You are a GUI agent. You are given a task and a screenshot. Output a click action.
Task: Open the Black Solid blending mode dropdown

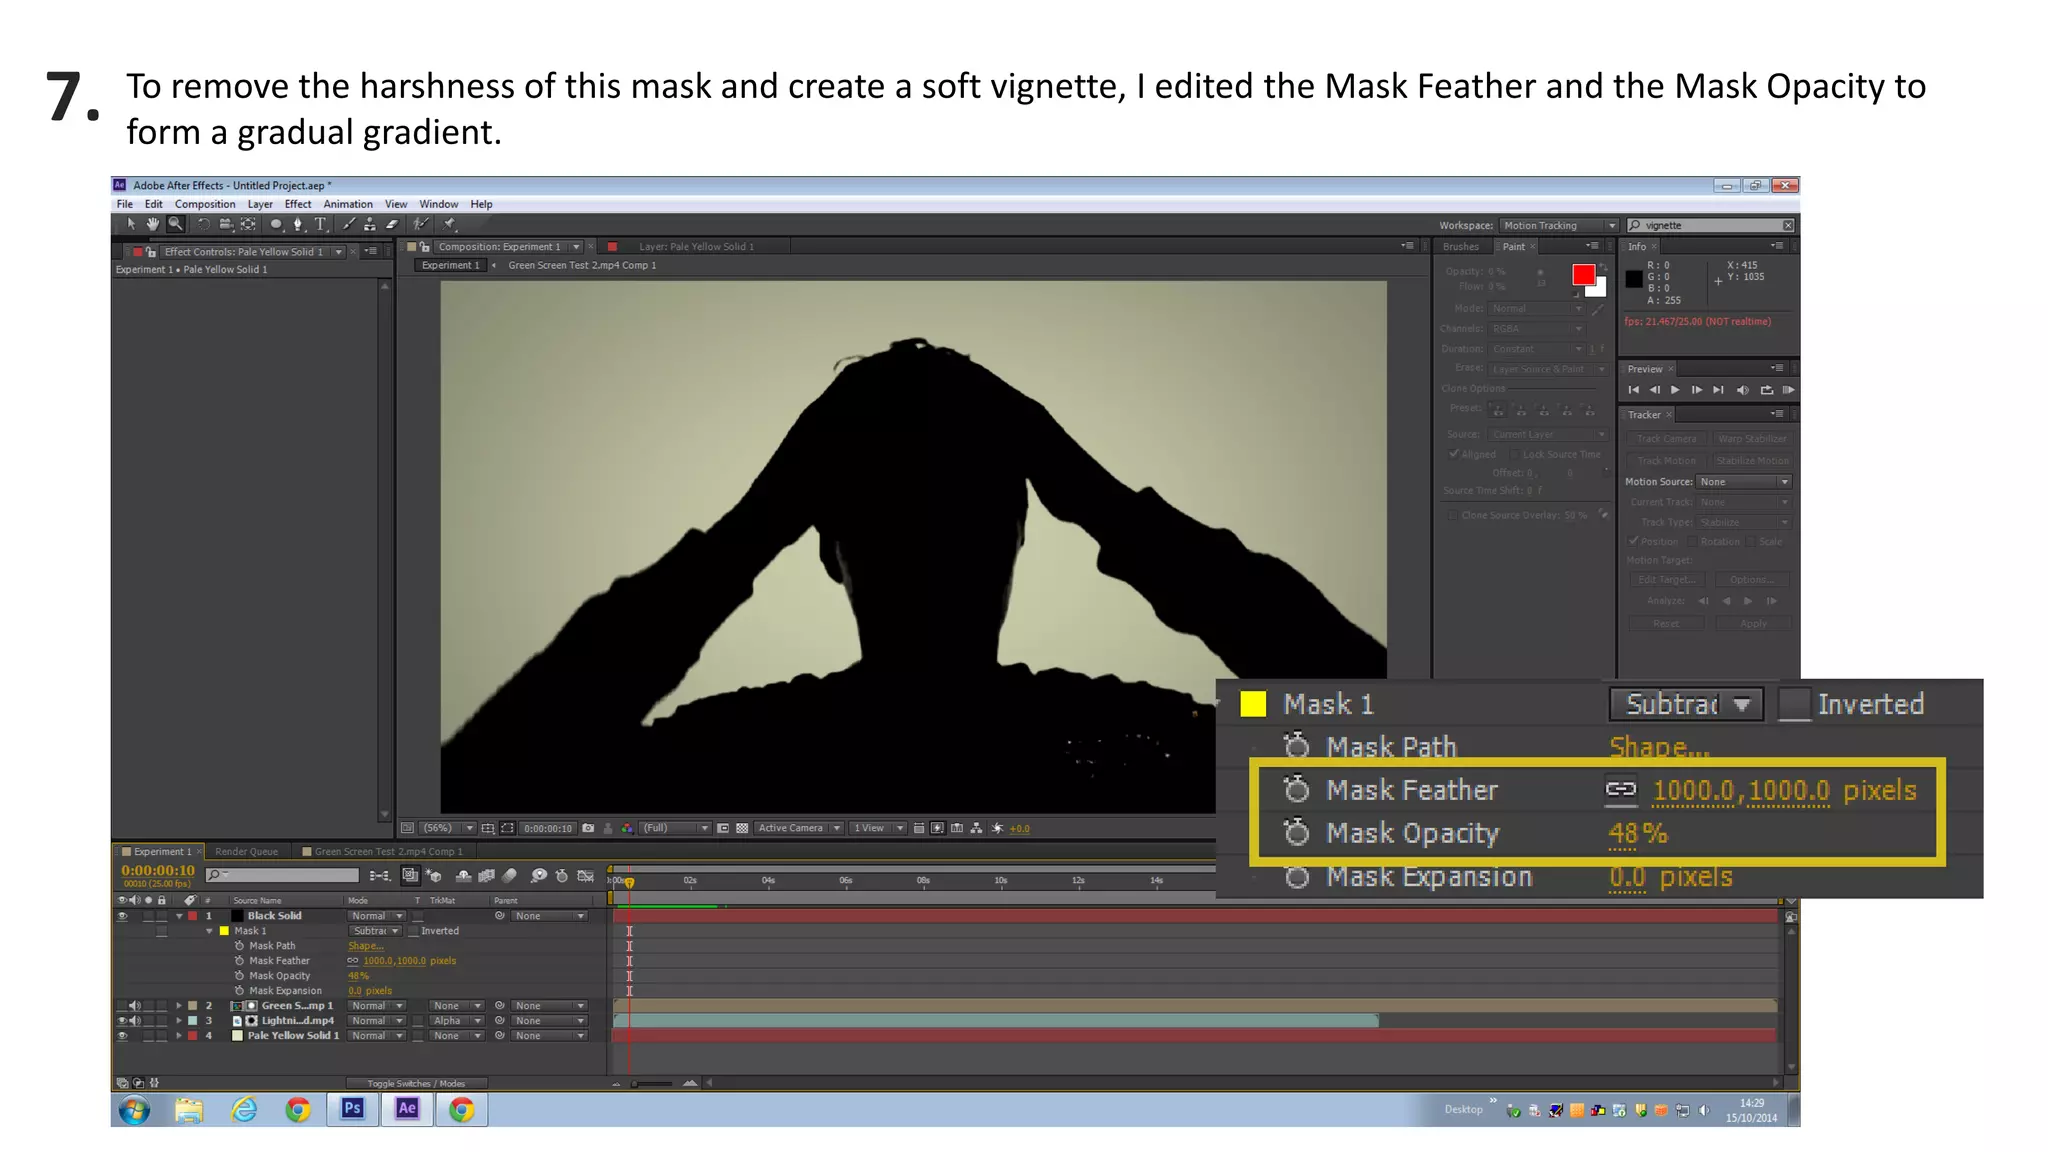pos(376,916)
